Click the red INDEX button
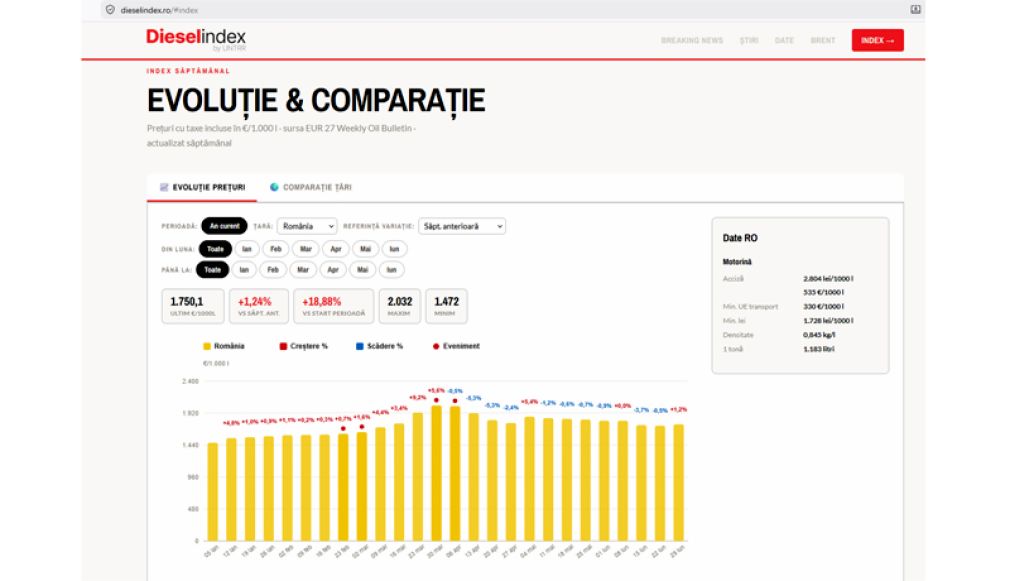 pos(877,40)
